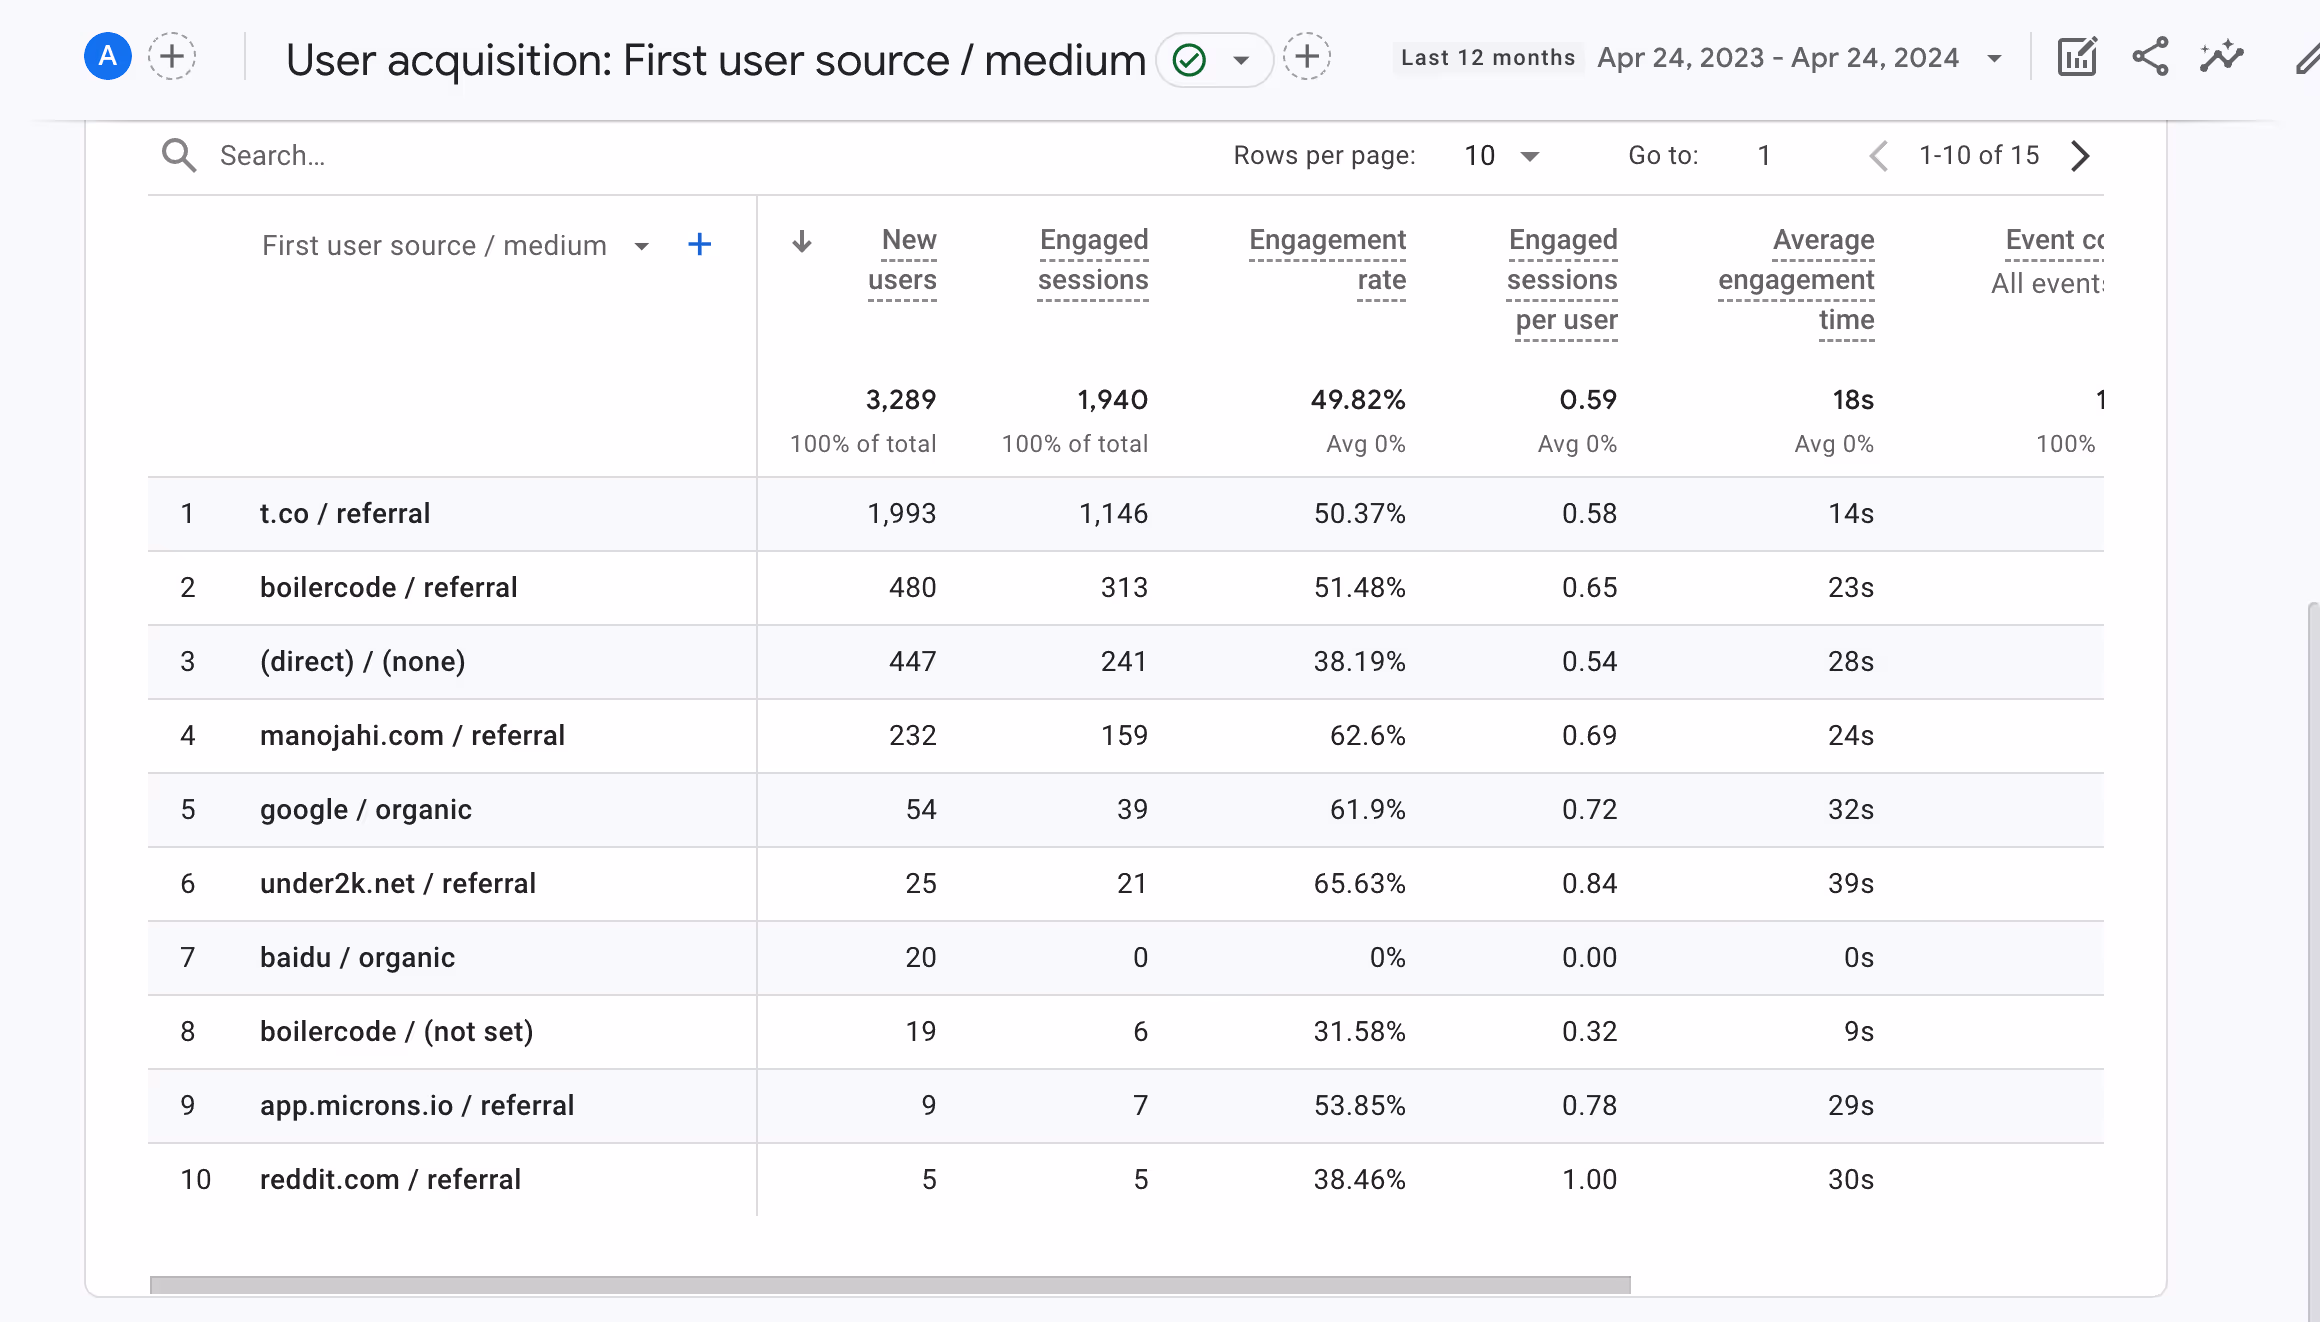Click the Go to page number field

click(1764, 156)
